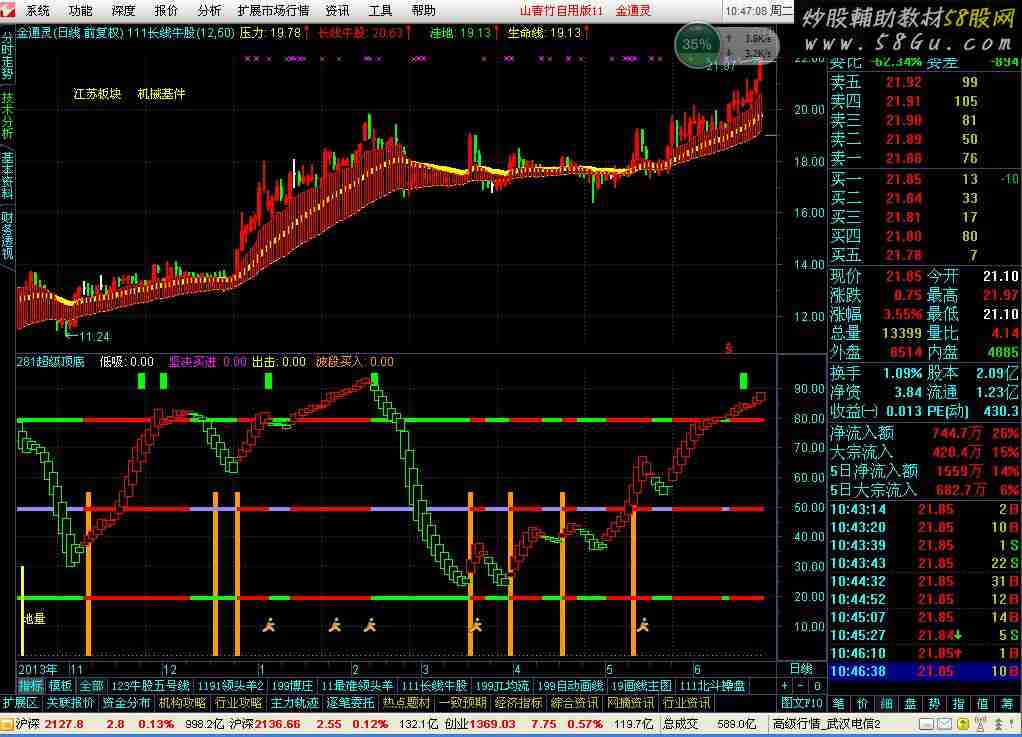Click the 机械基件 industry link

click(x=161, y=94)
